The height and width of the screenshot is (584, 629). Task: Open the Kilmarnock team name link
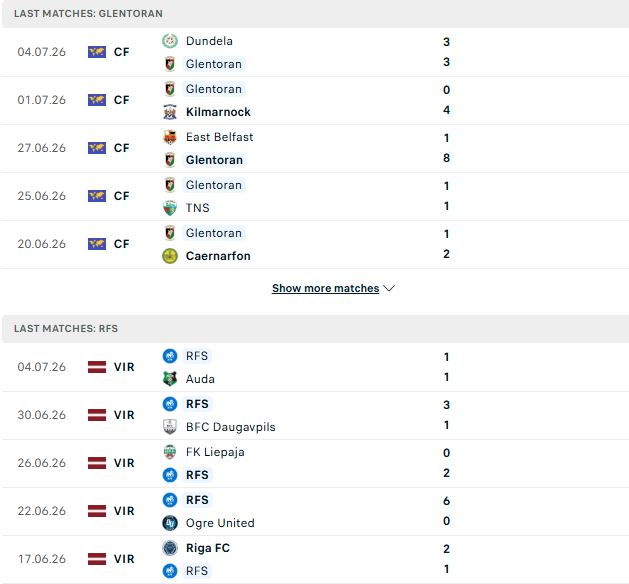(x=218, y=112)
